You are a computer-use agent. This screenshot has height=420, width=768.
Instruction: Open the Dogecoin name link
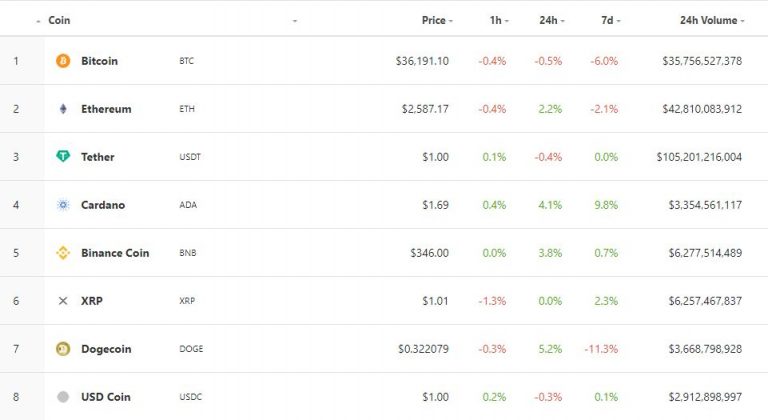[106, 349]
